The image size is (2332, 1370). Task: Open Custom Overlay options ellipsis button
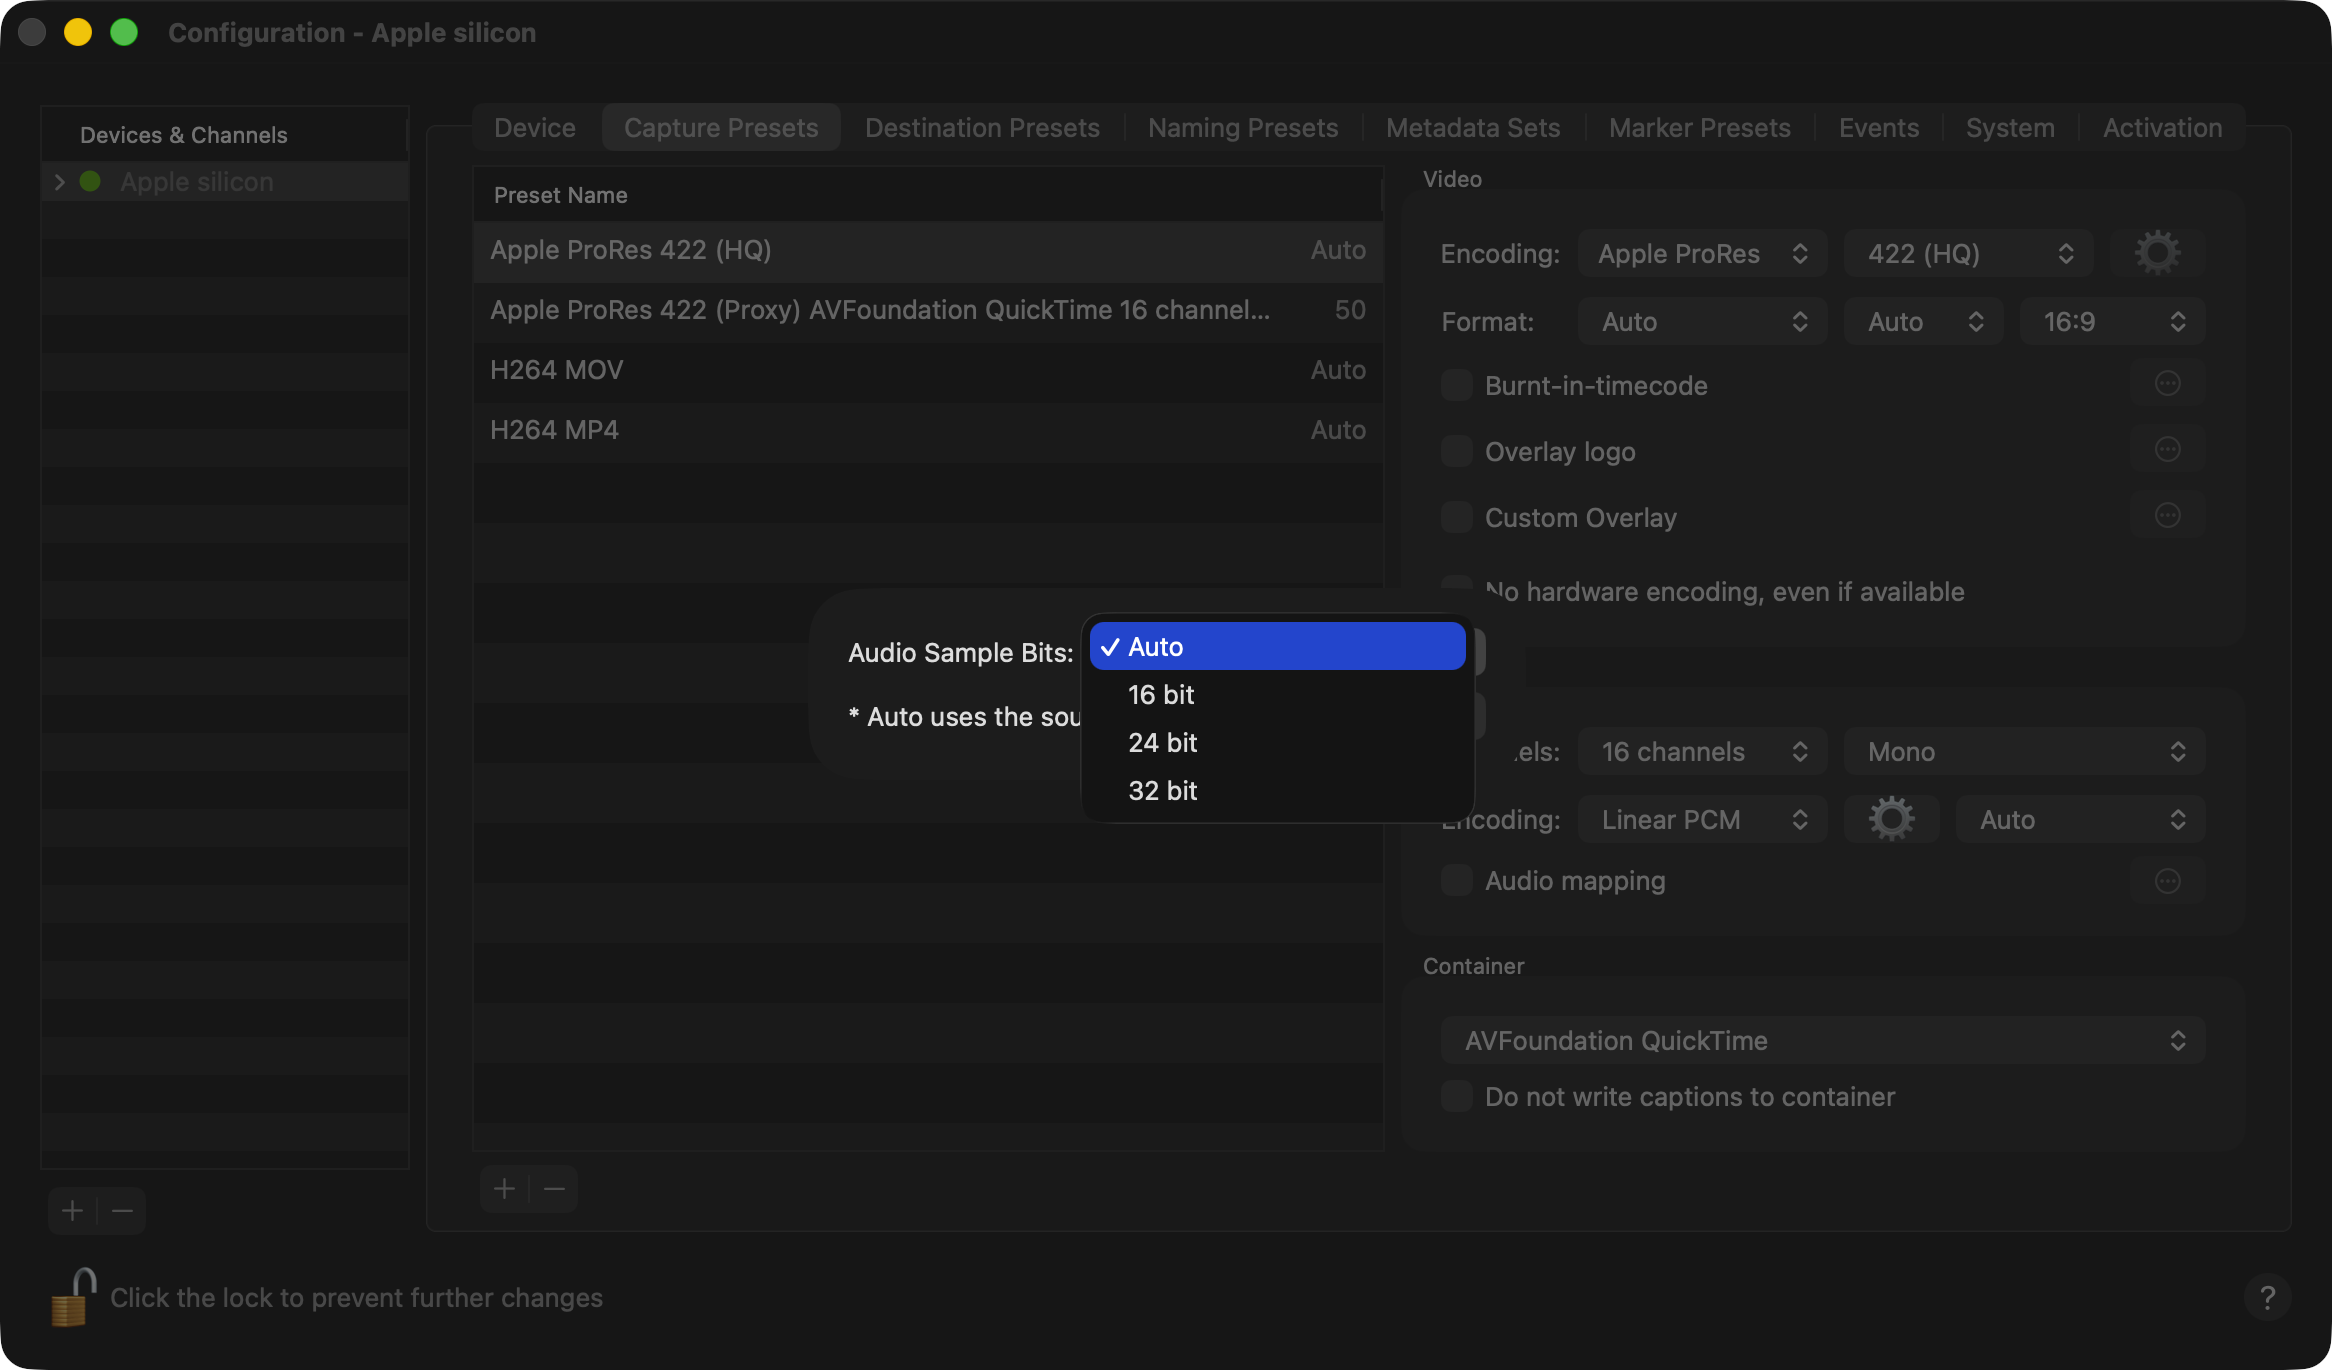[x=2167, y=516]
